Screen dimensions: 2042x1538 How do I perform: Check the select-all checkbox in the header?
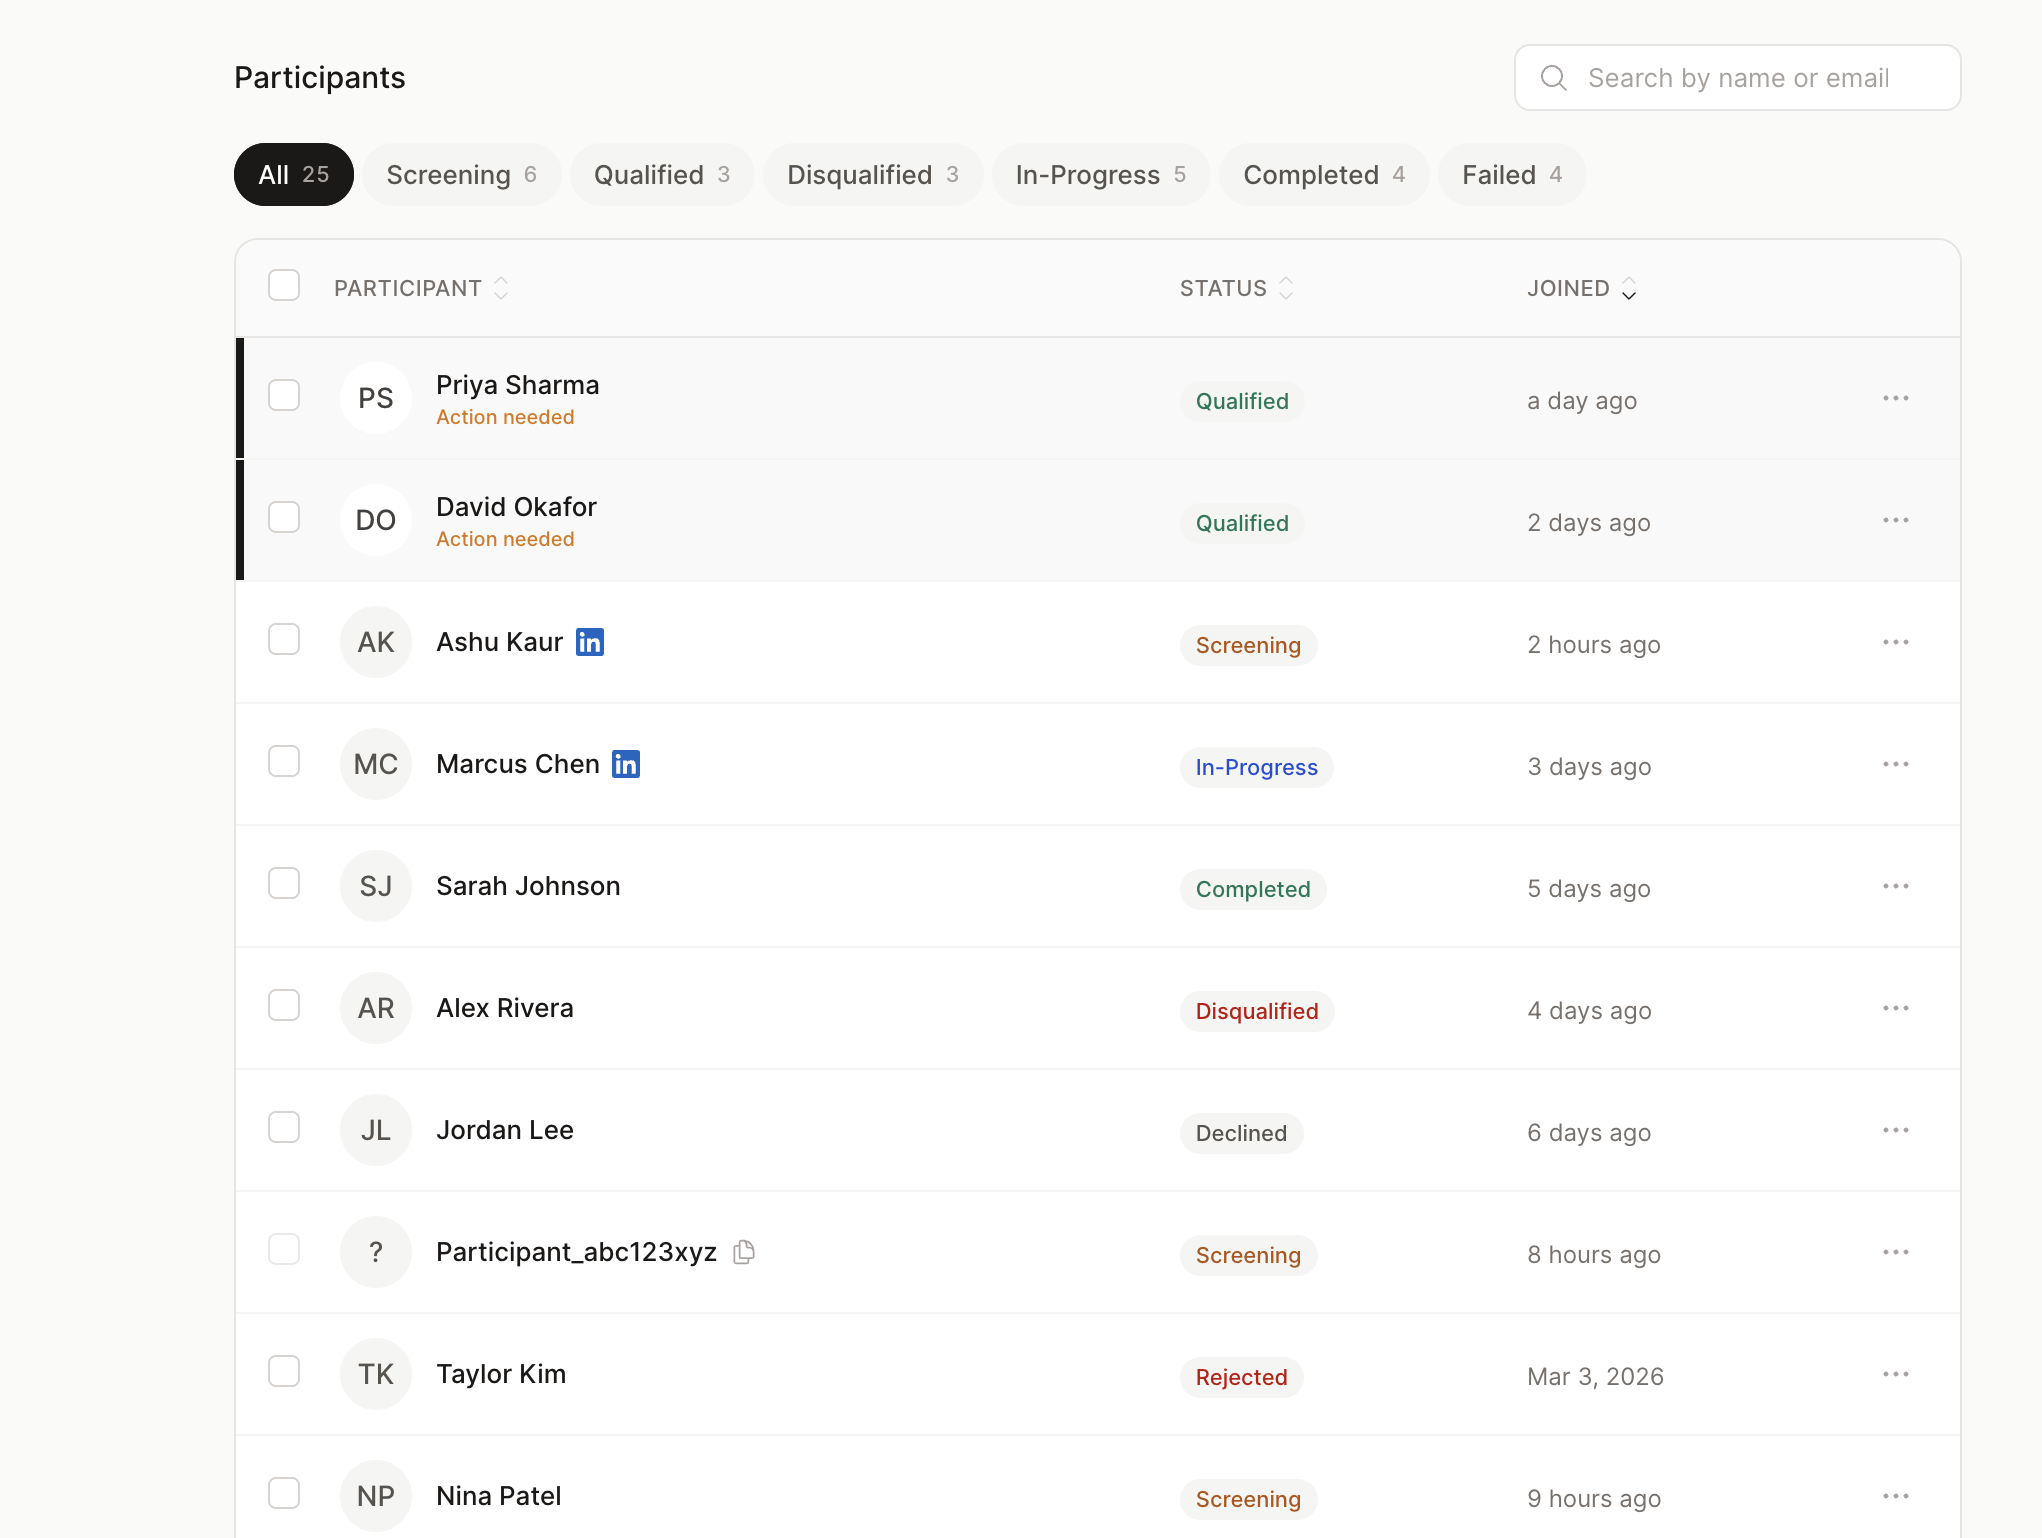tap(284, 286)
